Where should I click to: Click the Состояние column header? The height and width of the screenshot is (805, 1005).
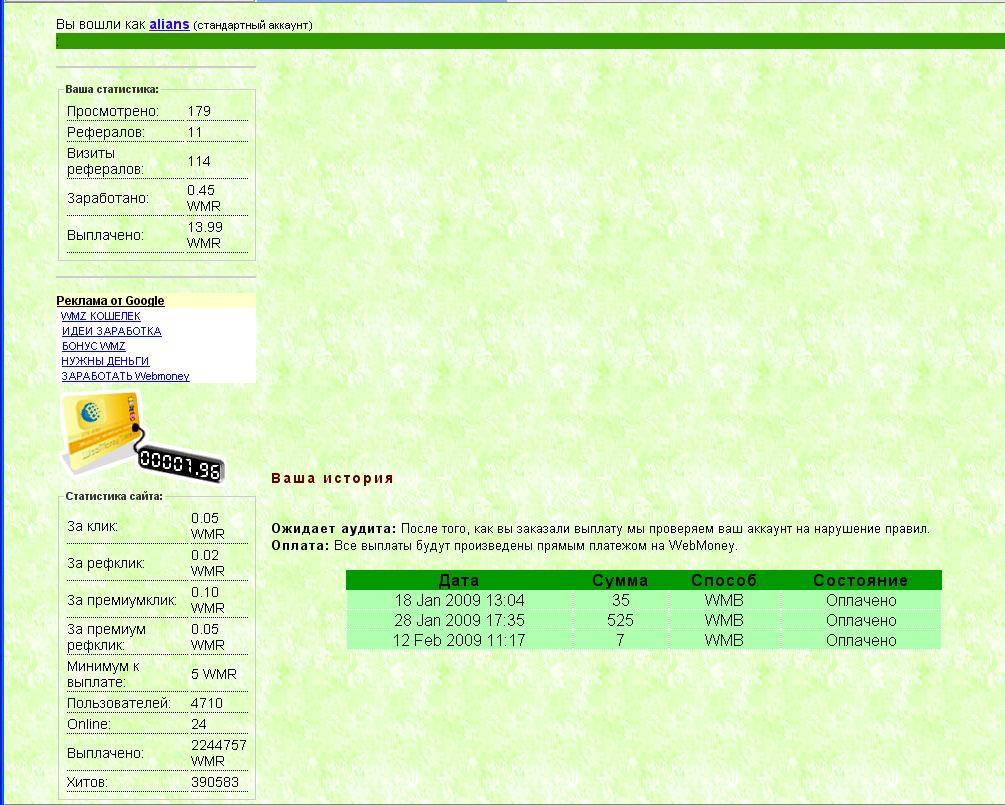[860, 580]
